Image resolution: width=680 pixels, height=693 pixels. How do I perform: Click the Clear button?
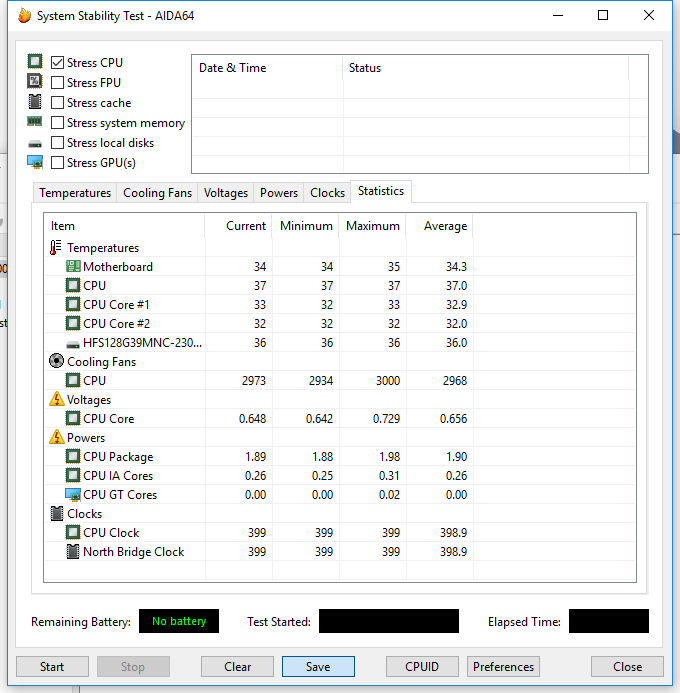(237, 666)
